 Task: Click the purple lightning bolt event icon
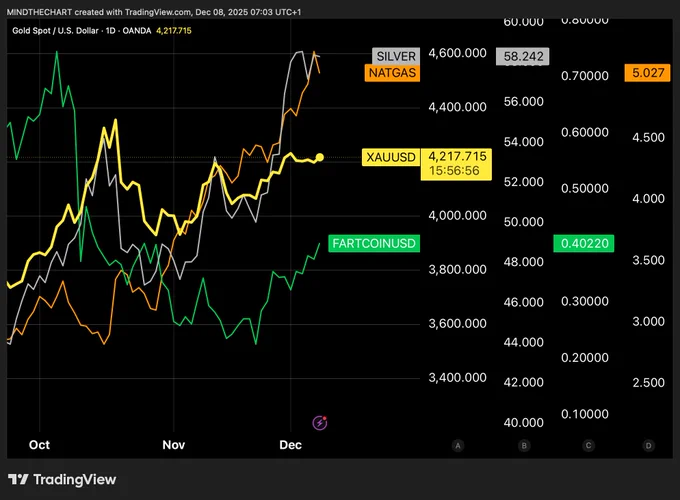320,422
